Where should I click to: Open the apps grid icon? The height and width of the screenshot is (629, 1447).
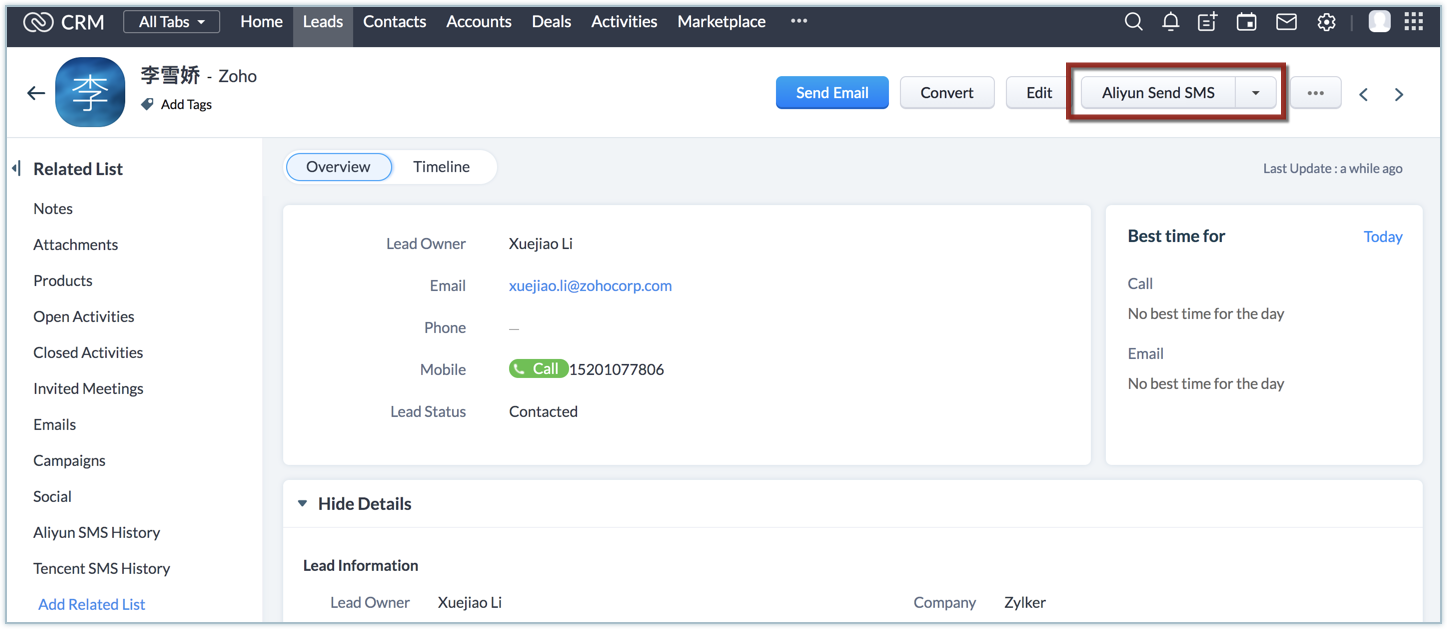coord(1413,22)
